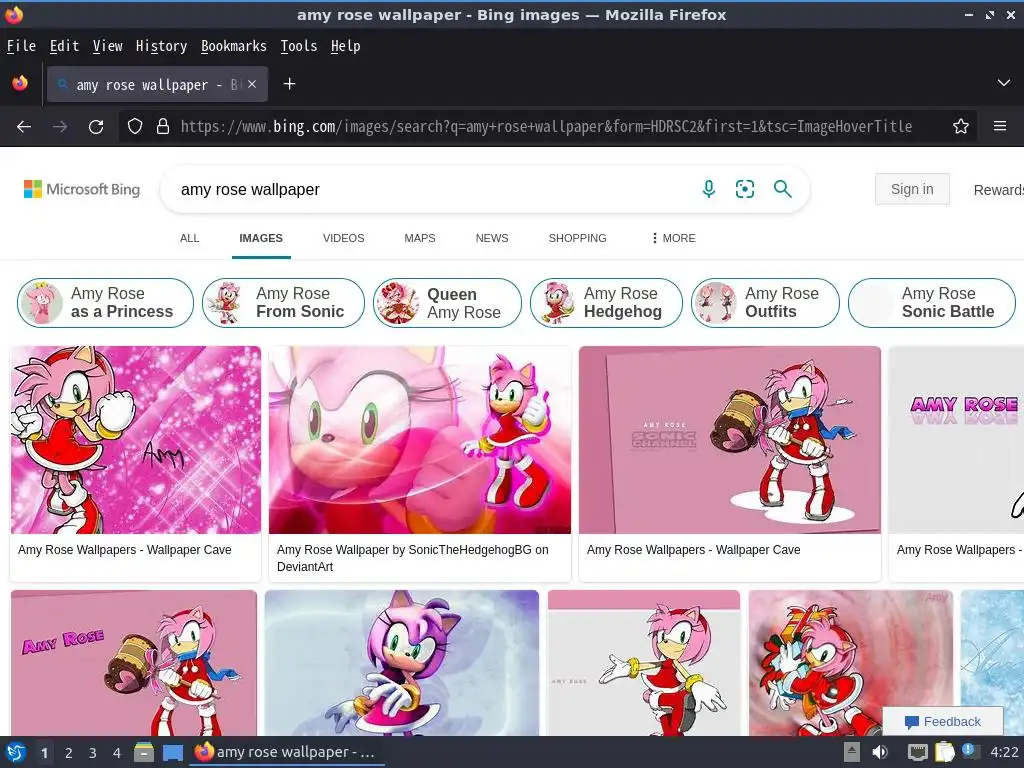
Task: Click the amy rose wallpaper taskbar window entry
Action: (x=286, y=752)
